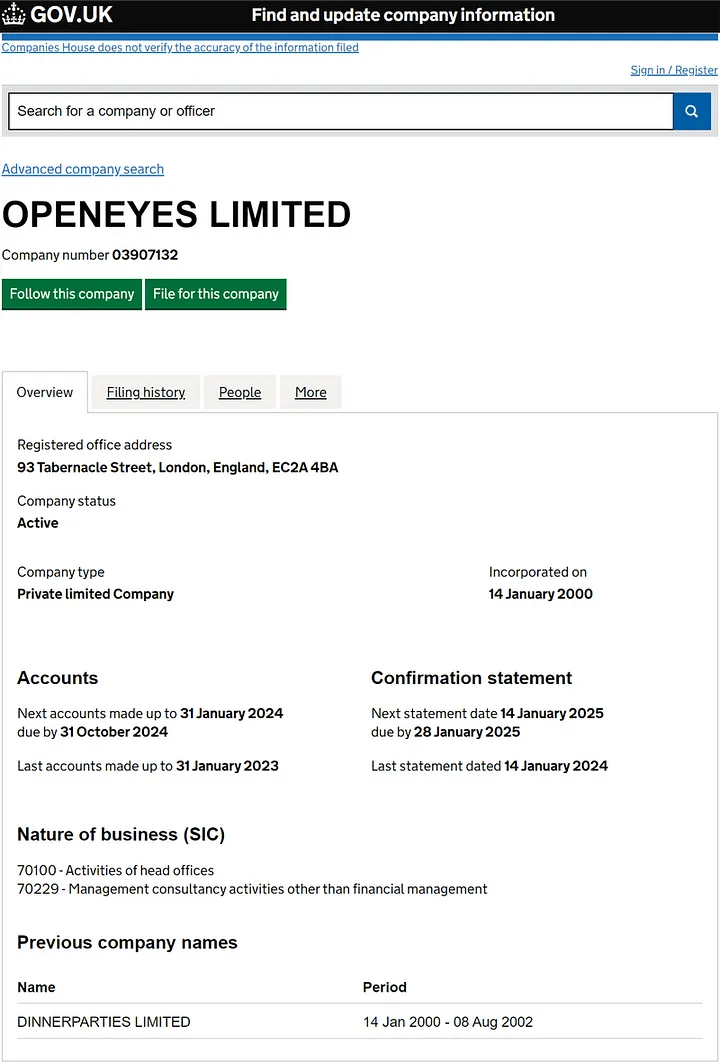Click the incorporation date 14 January 2000

(x=541, y=594)
